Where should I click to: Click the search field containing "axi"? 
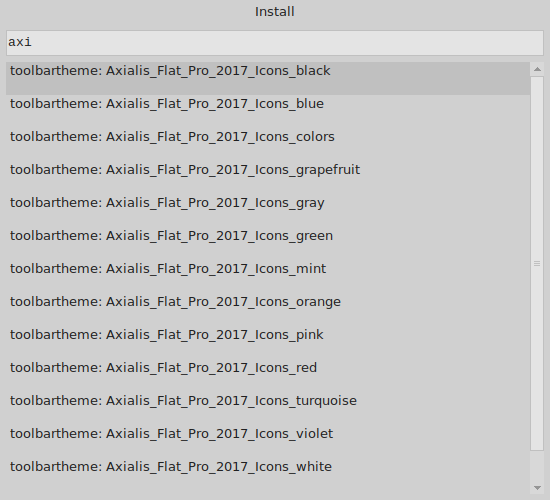click(x=275, y=43)
